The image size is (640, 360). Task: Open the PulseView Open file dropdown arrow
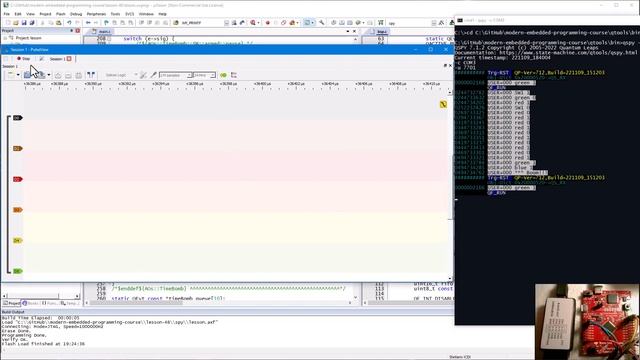click(18, 75)
